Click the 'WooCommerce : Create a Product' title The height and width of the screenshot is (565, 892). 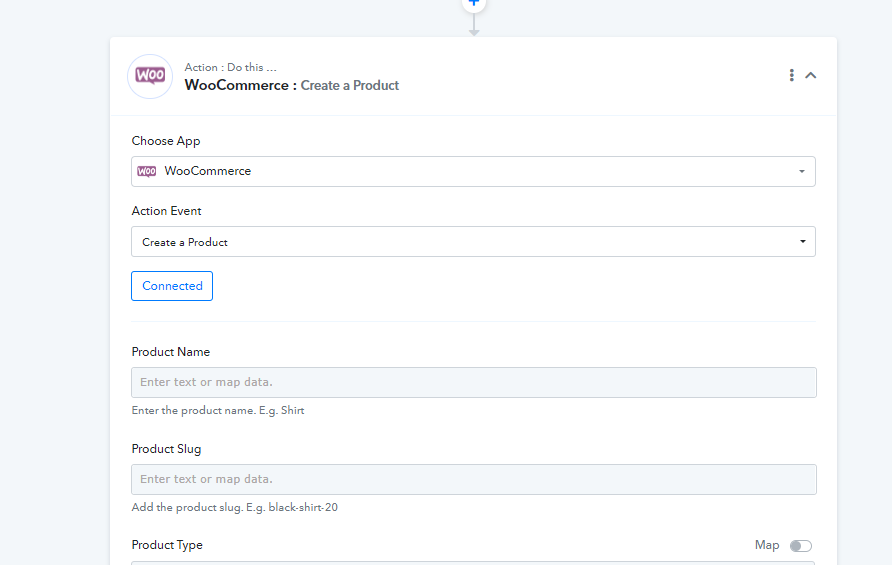coord(292,85)
